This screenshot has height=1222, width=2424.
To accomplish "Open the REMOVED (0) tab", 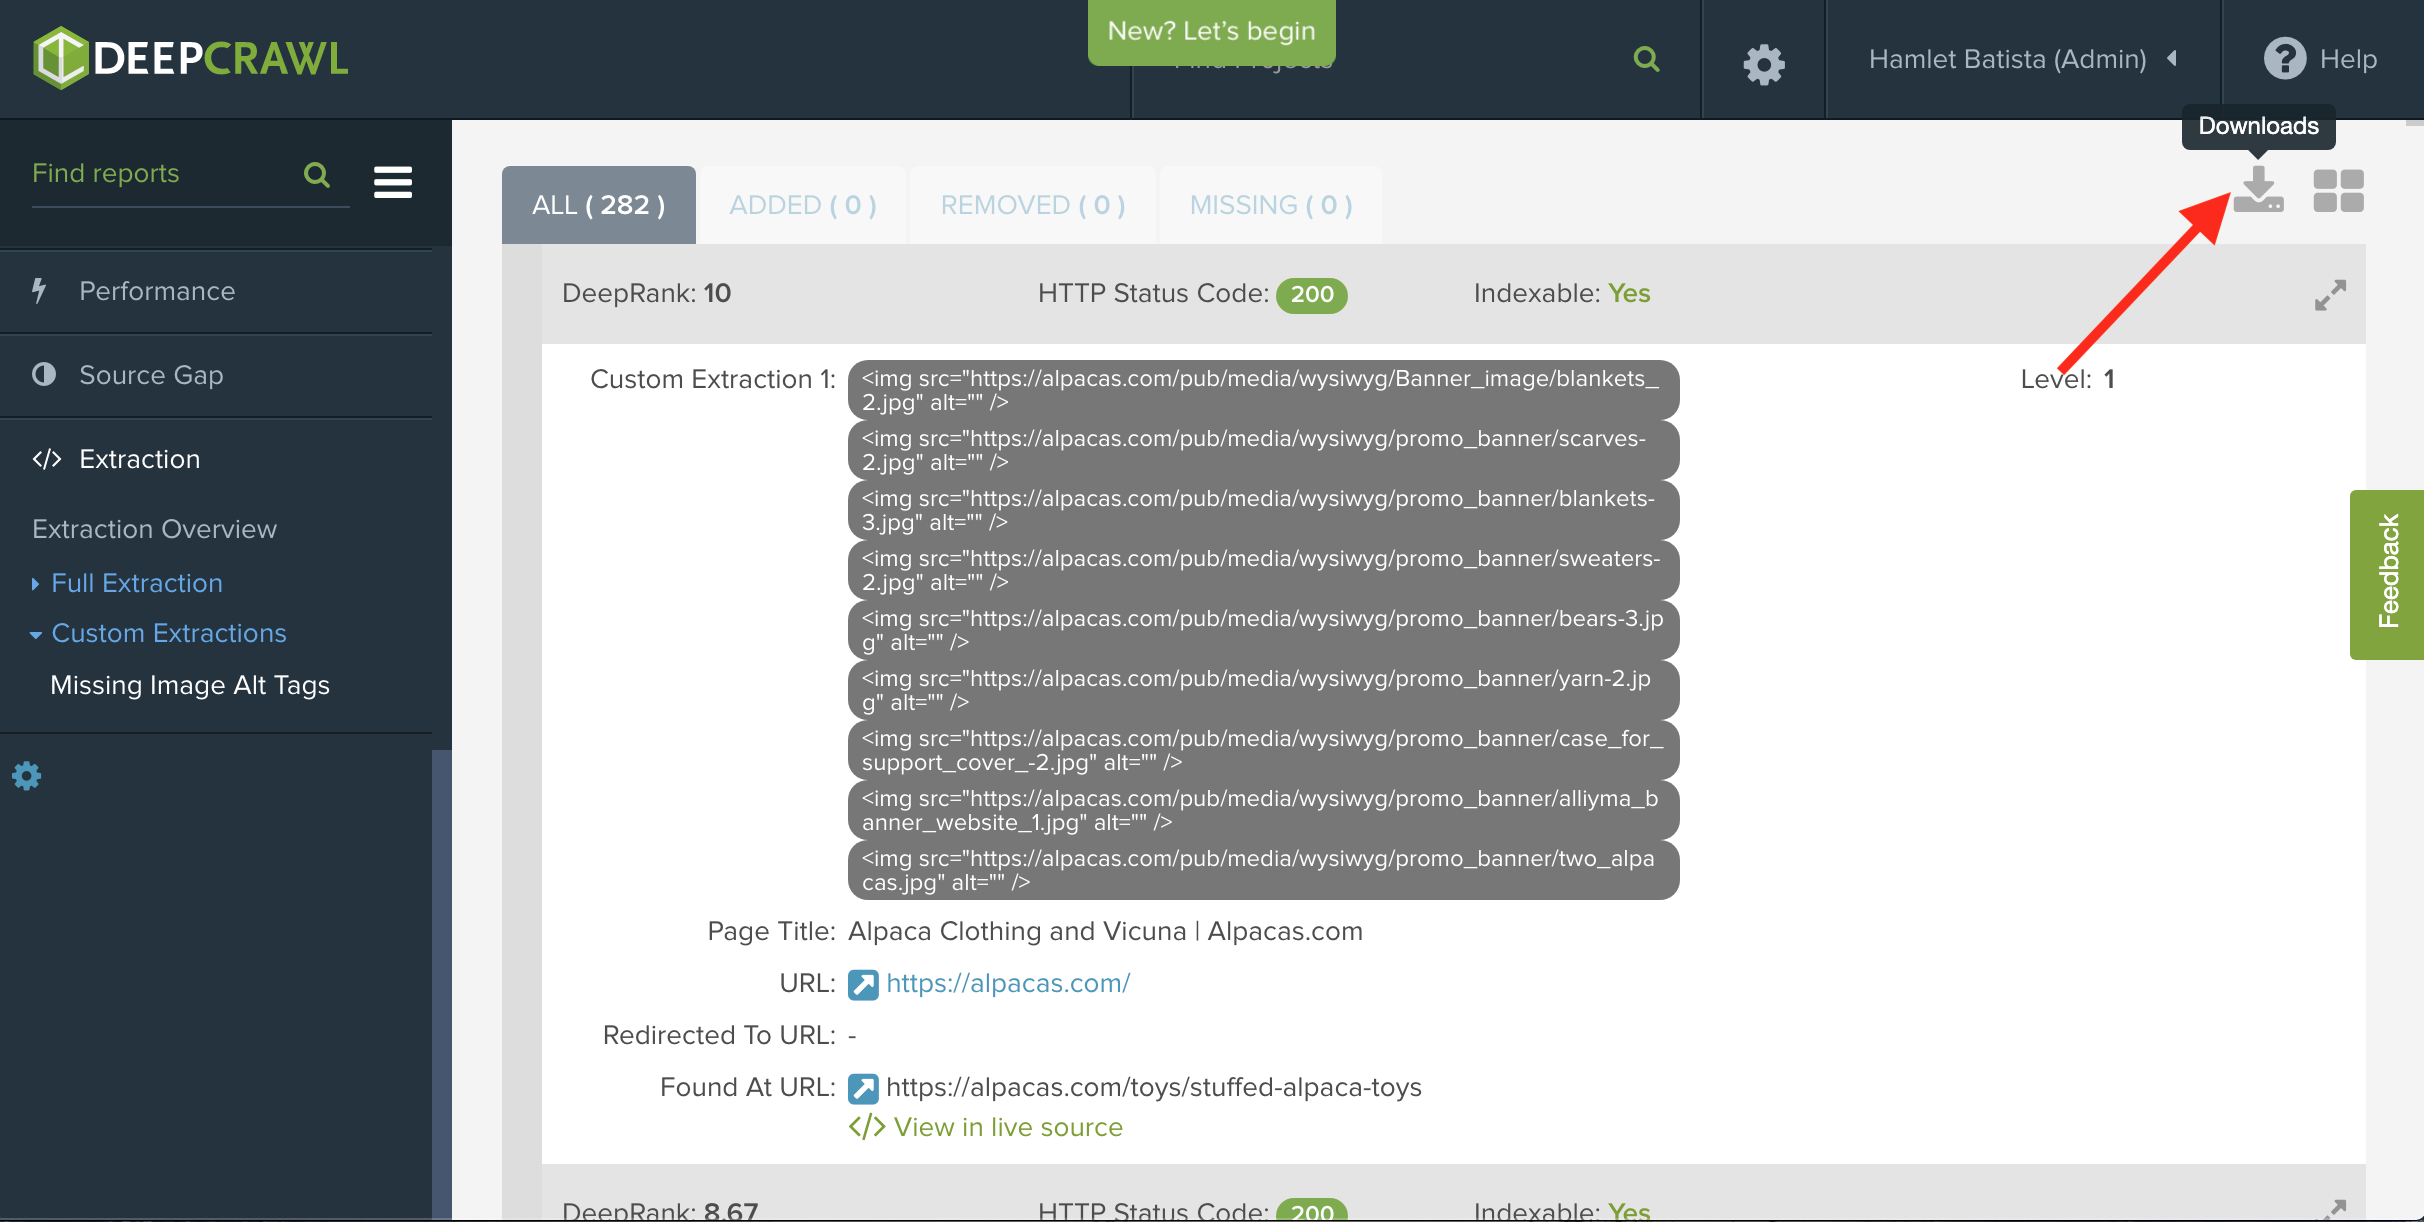I will (1032, 205).
